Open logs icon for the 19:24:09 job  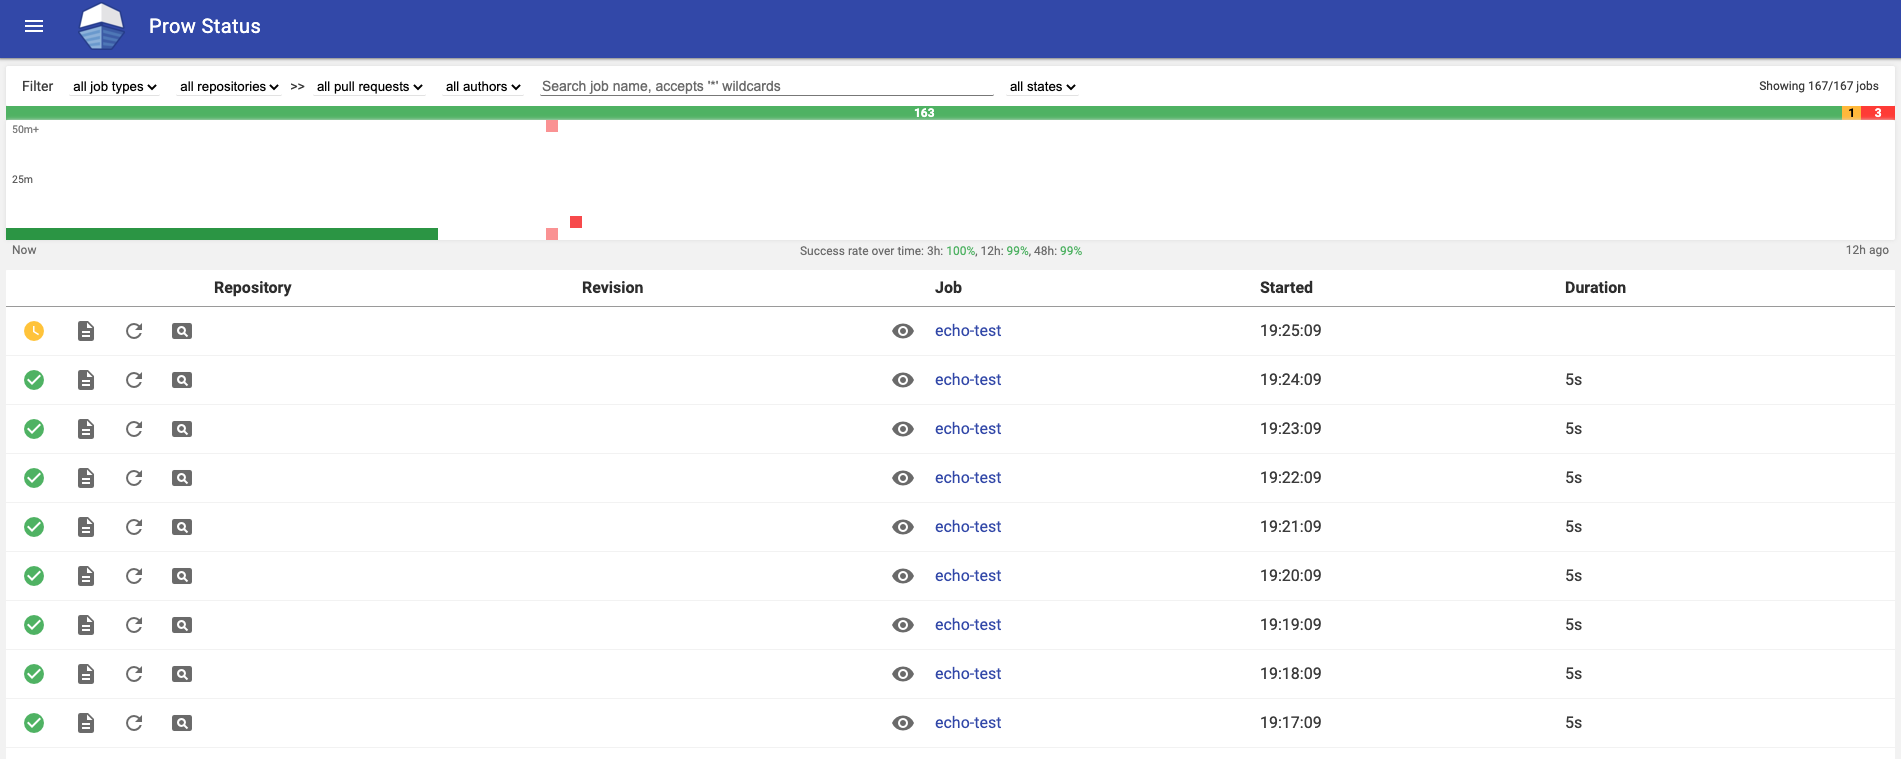[x=86, y=380]
